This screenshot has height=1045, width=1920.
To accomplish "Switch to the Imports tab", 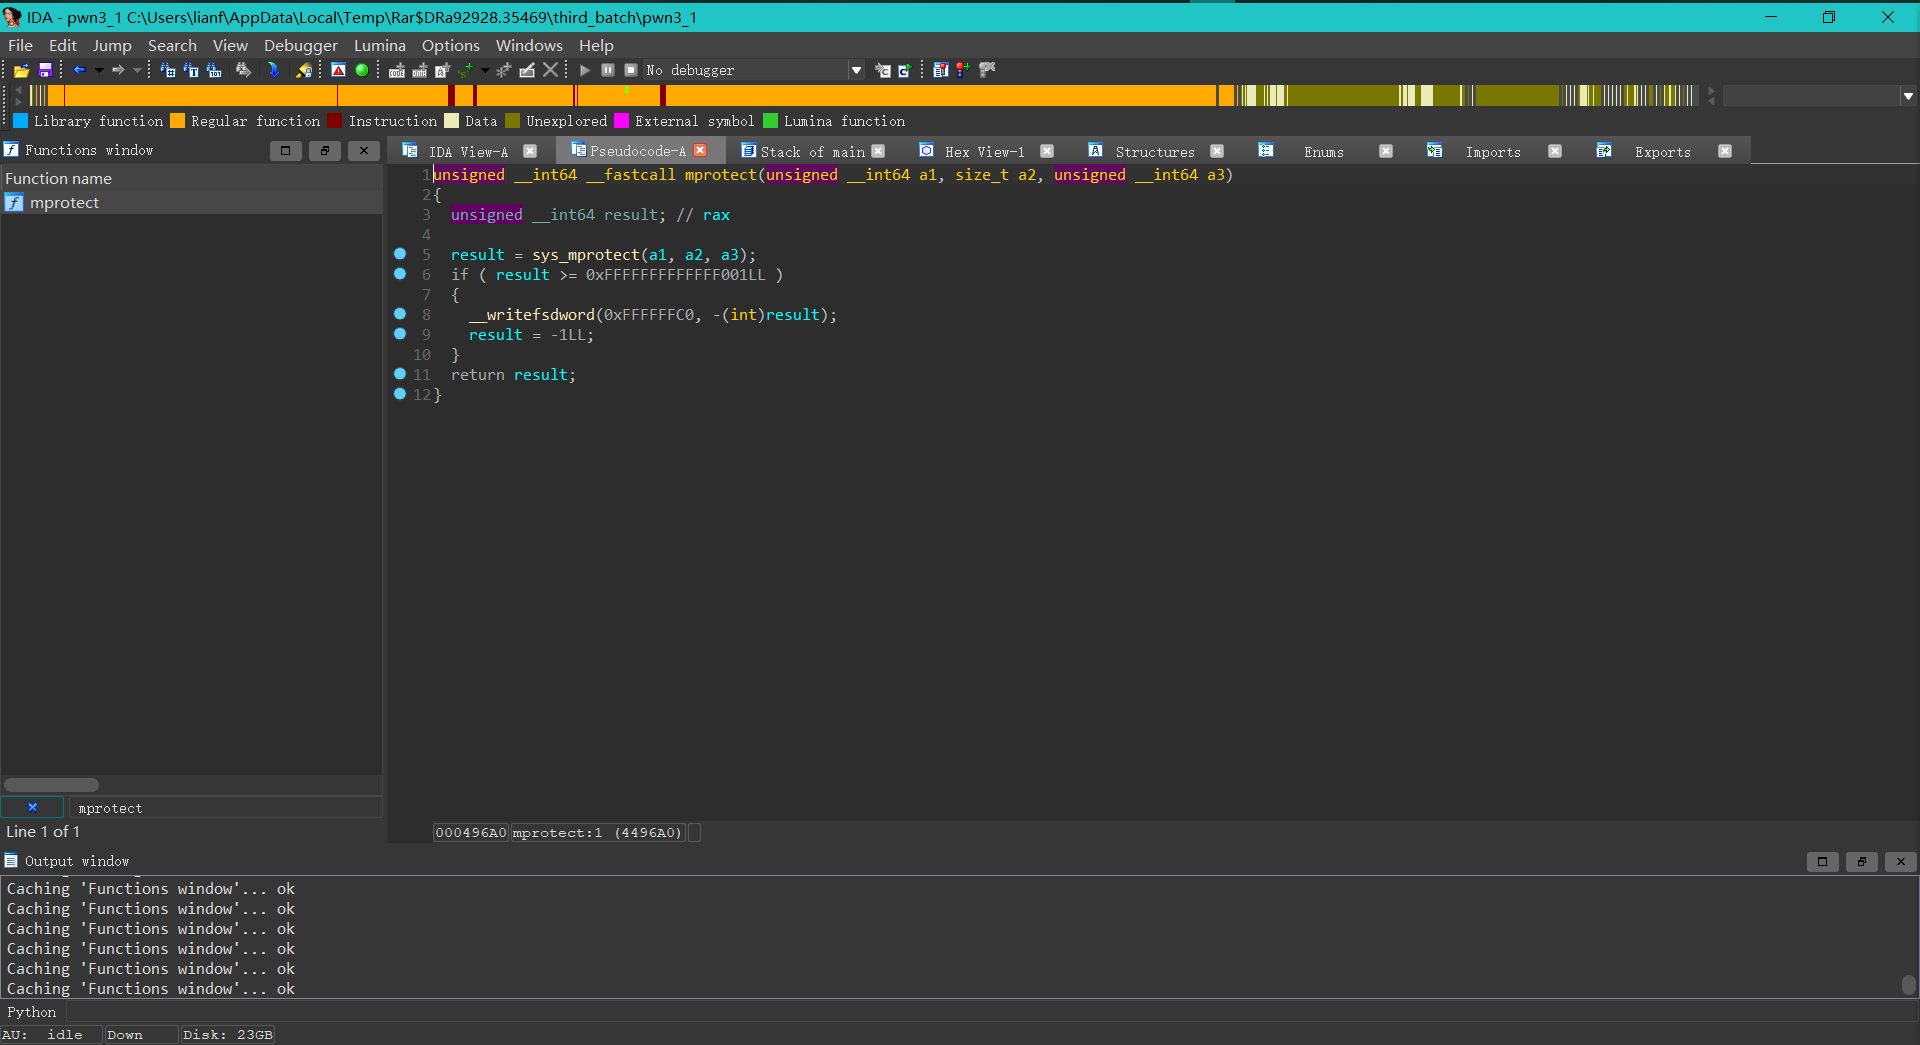I will click(1493, 152).
